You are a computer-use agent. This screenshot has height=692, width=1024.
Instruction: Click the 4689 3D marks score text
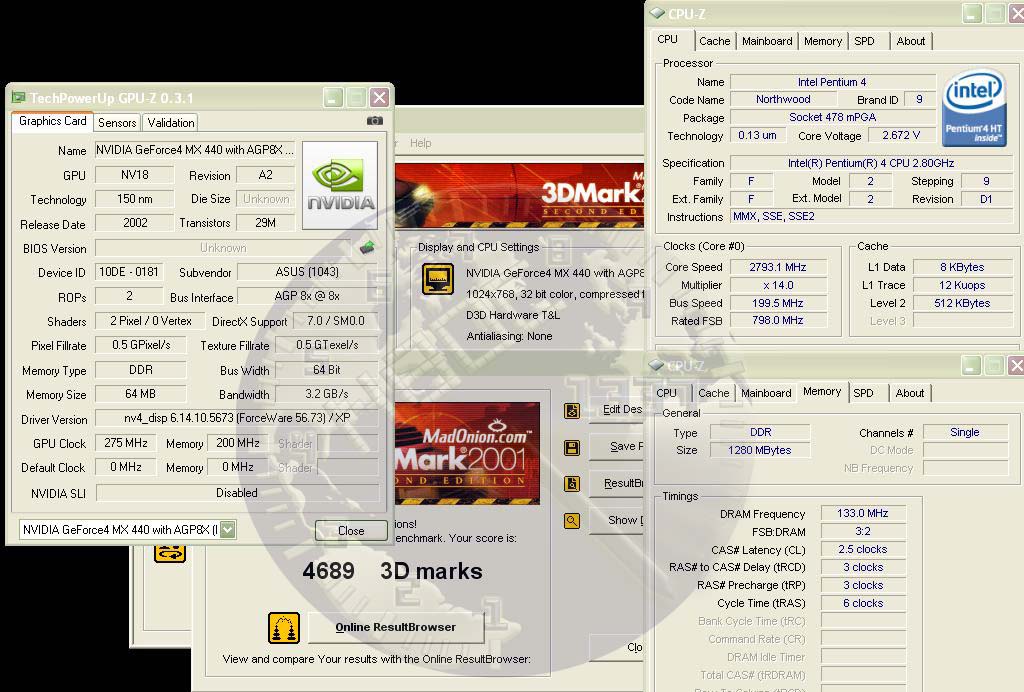[392, 571]
